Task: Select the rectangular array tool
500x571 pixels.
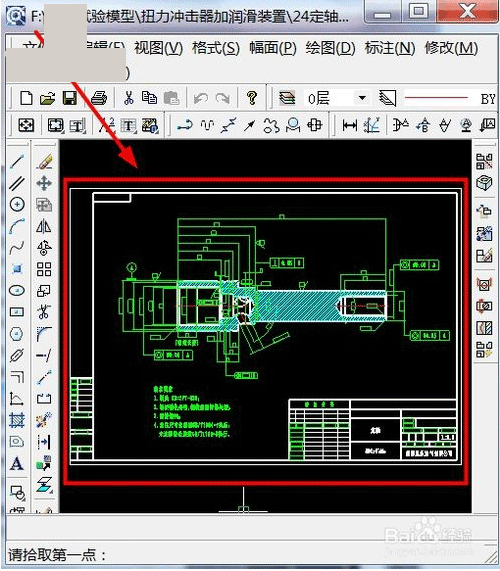Action: point(44,269)
